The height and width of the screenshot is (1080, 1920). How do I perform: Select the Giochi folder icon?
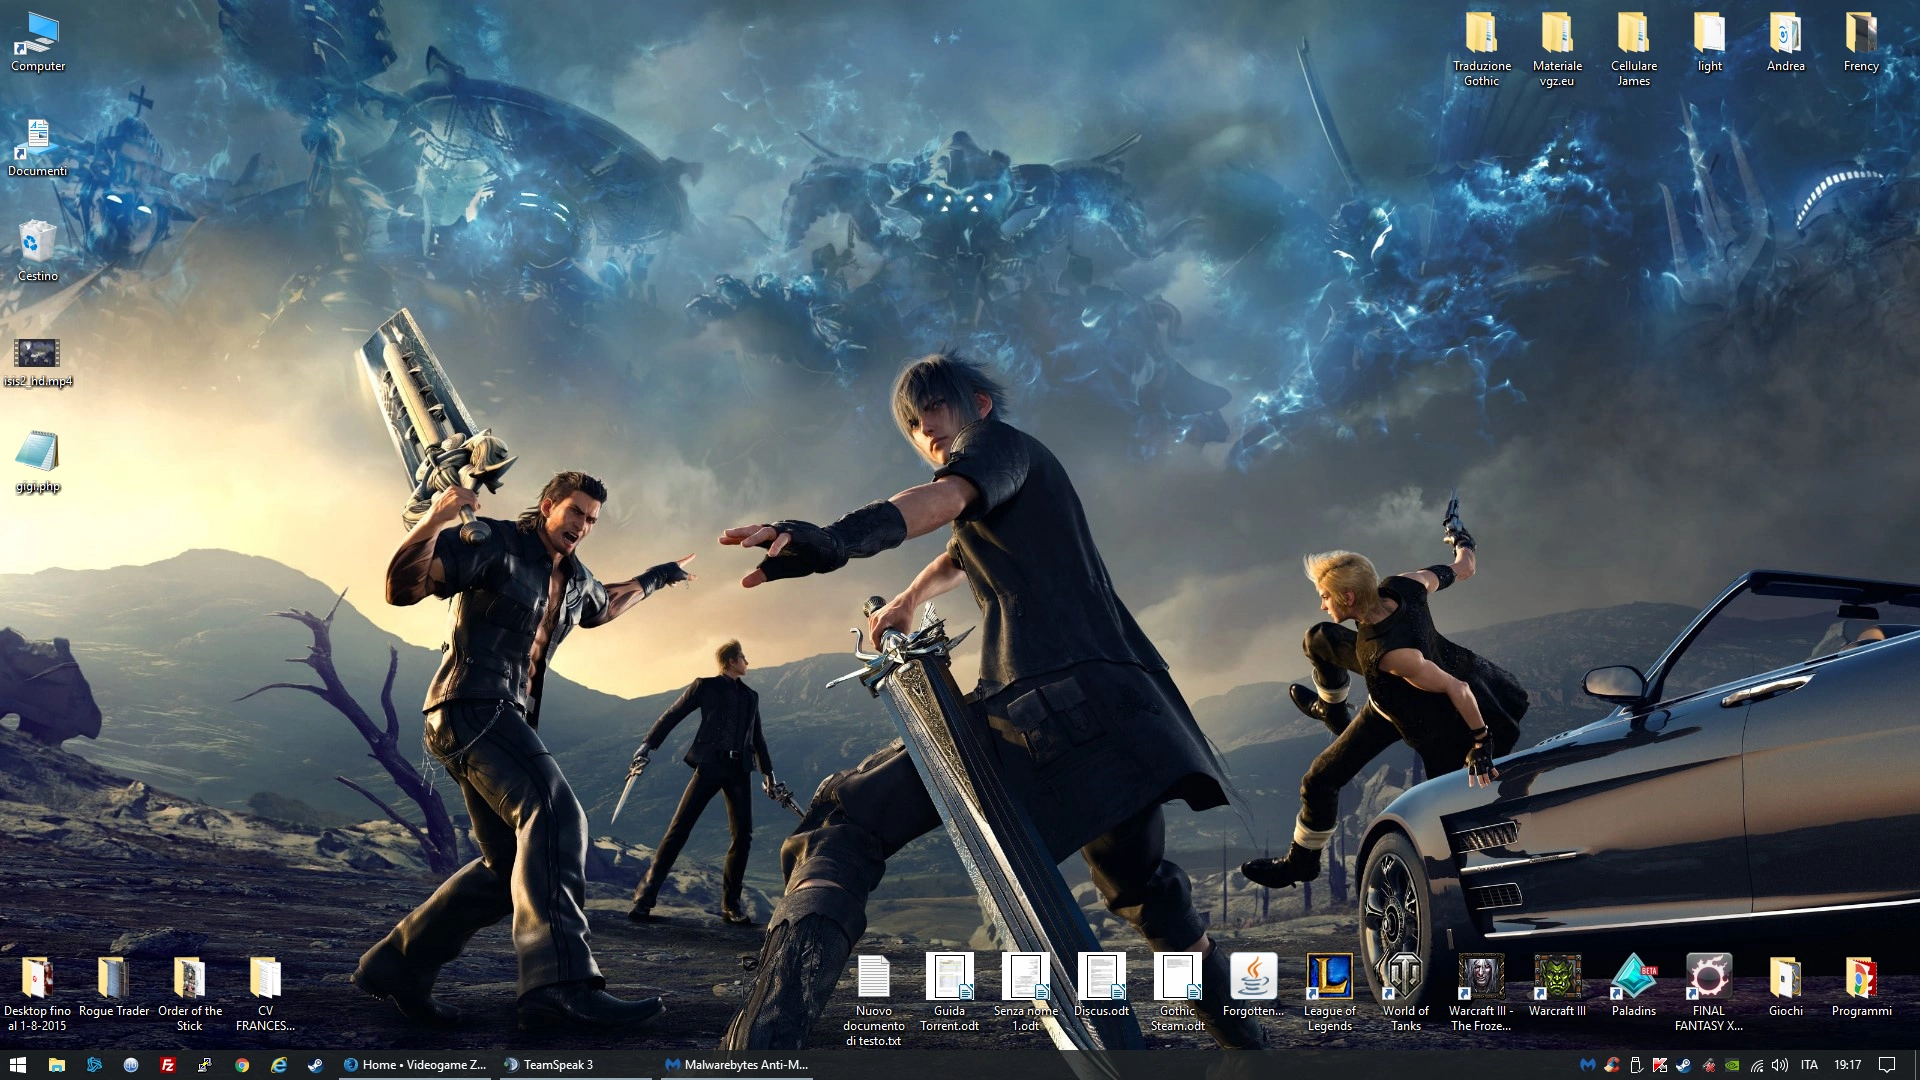pyautogui.click(x=1786, y=986)
